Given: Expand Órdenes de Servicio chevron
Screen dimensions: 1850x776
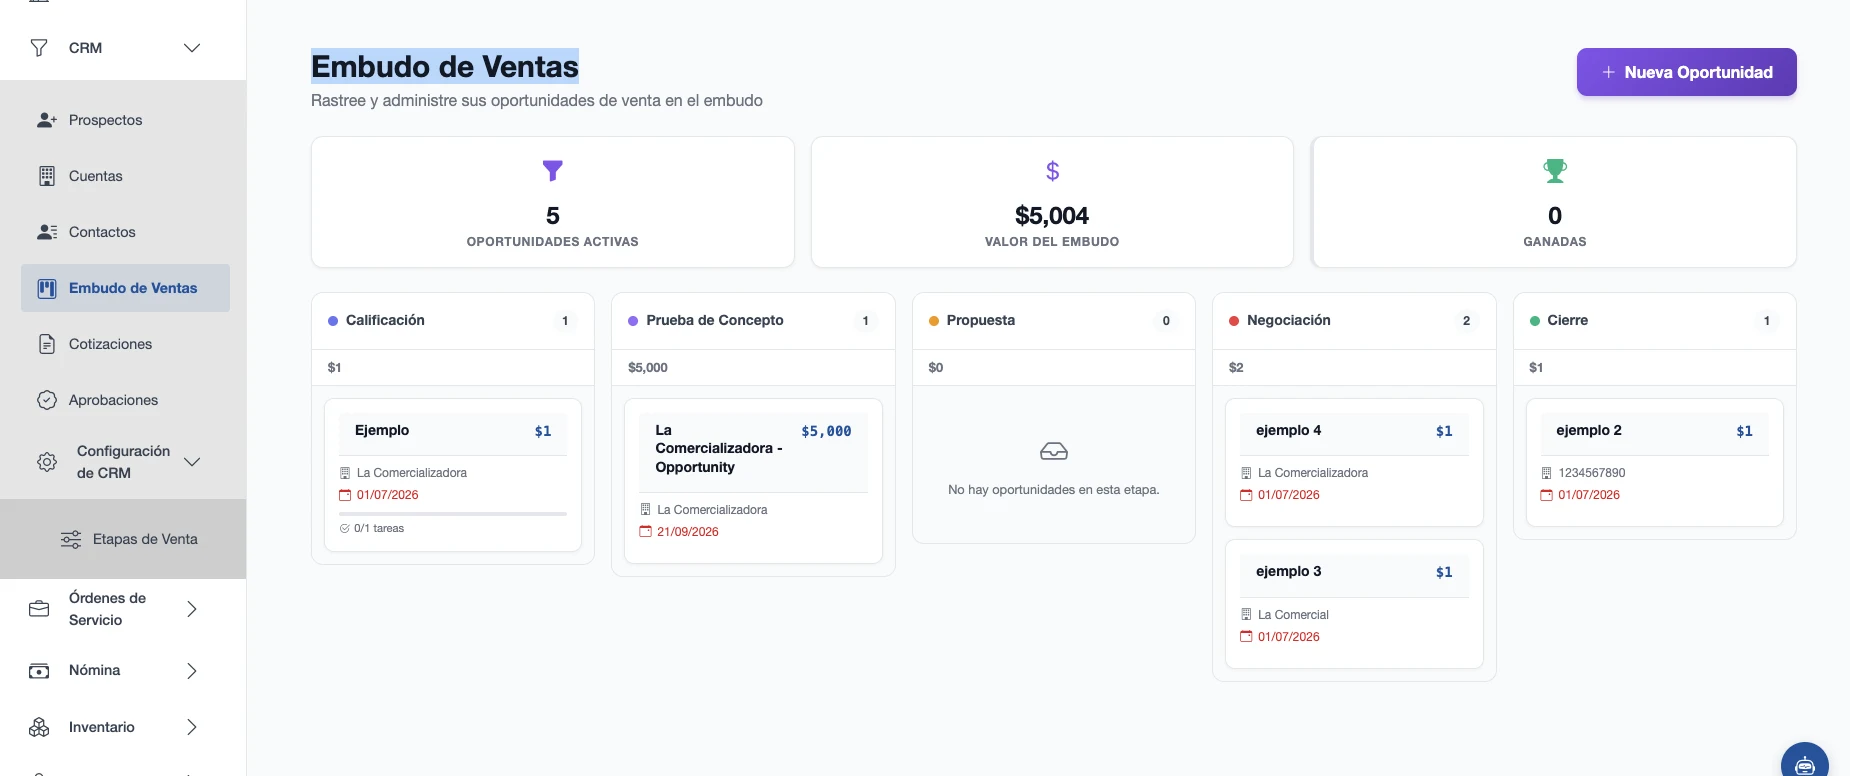Looking at the screenshot, I should (x=192, y=609).
